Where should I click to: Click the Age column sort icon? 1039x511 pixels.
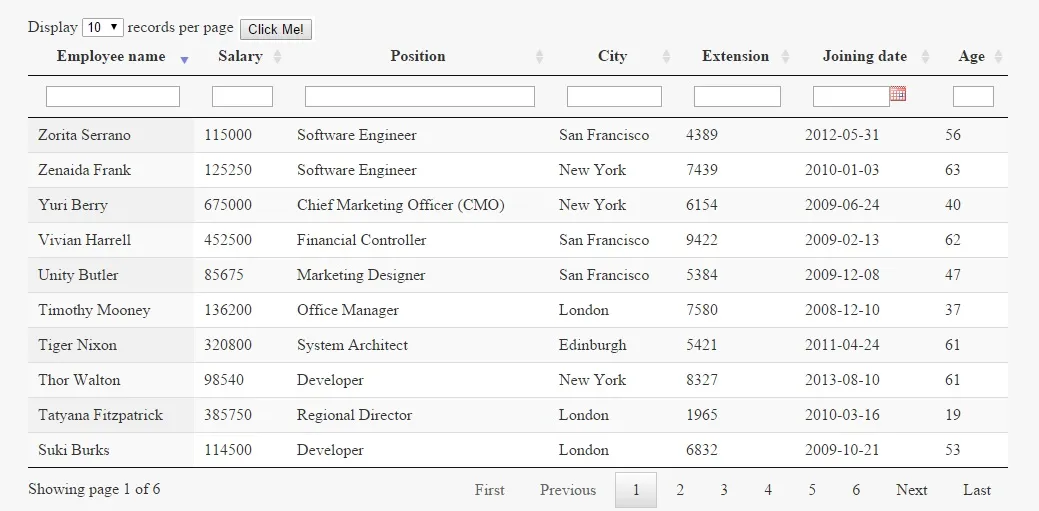tap(998, 57)
